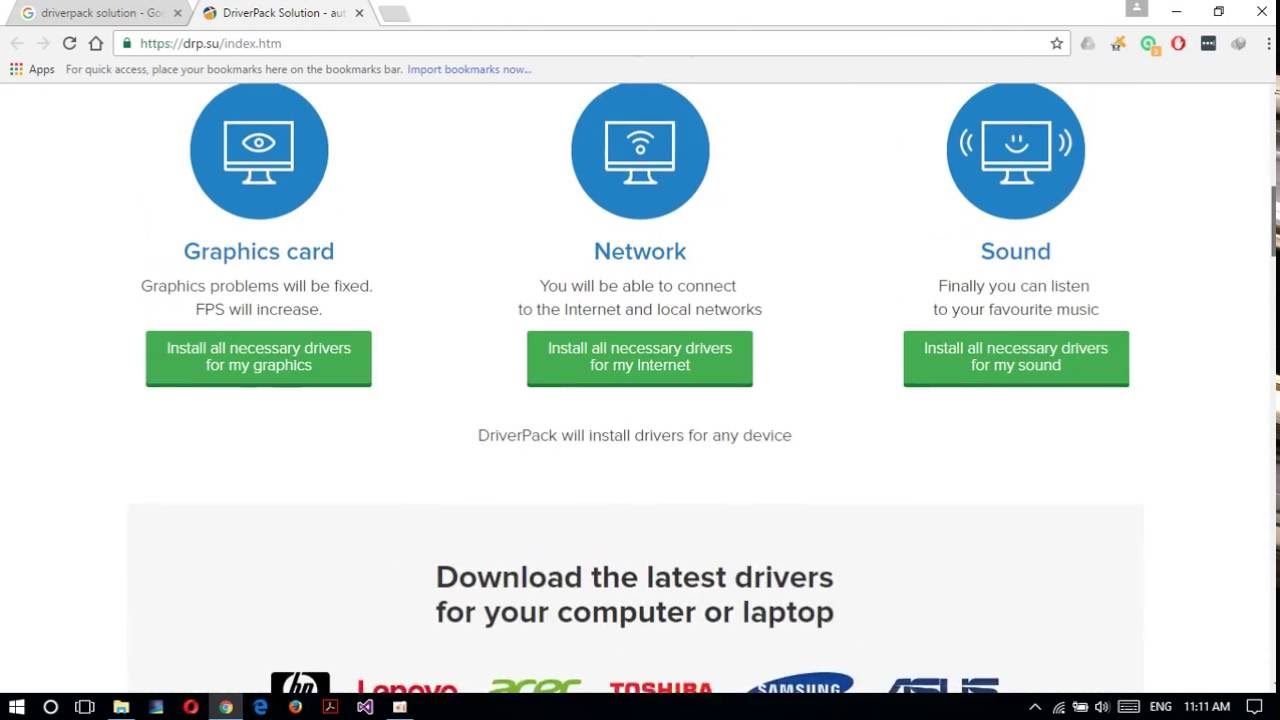1280x720 pixels.
Task: Open the Chrome user profile icon
Action: pos(1136,8)
